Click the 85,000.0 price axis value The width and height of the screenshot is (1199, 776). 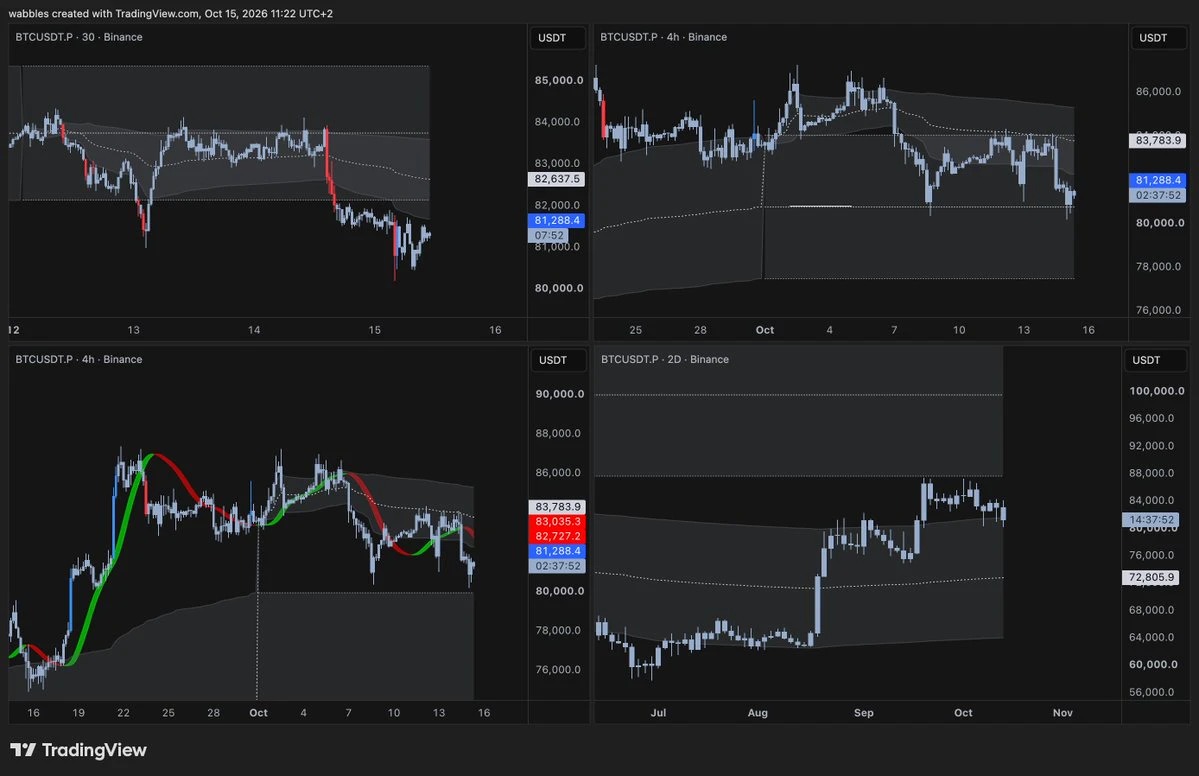(x=559, y=80)
